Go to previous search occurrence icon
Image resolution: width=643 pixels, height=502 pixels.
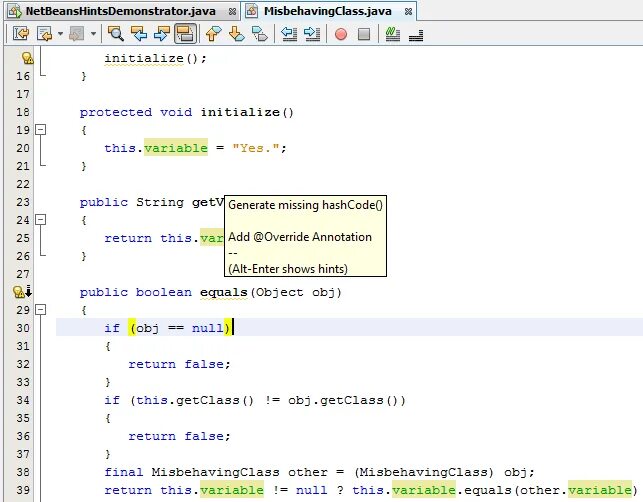click(x=139, y=34)
